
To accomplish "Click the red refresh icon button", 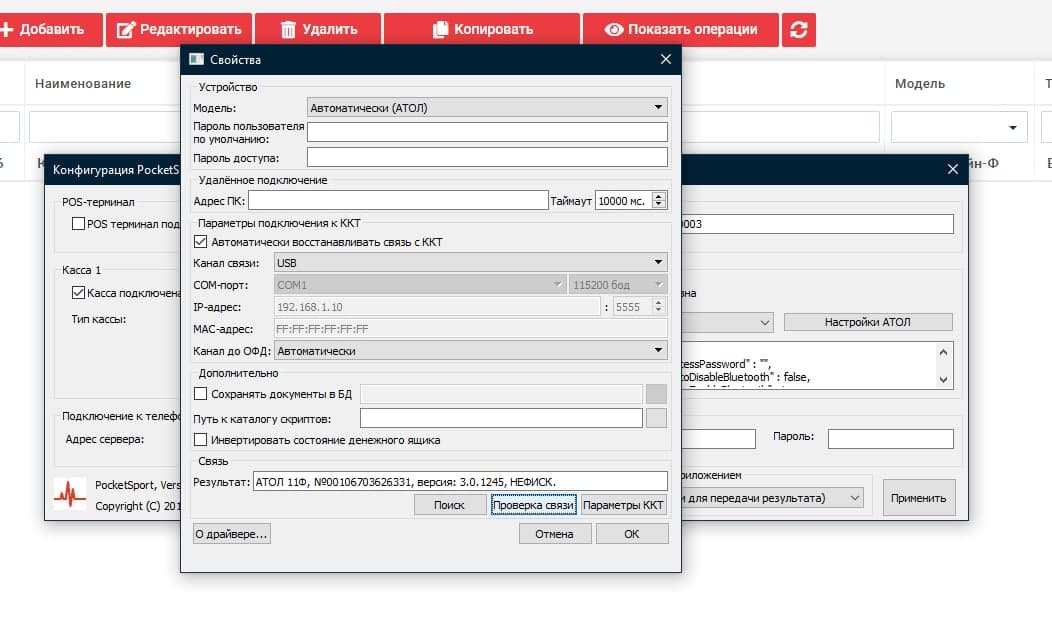I will point(798,29).
